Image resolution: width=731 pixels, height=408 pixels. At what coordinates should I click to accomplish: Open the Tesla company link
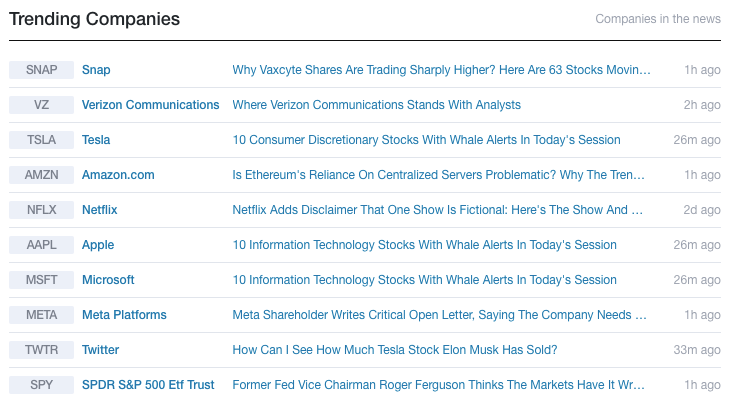96,140
